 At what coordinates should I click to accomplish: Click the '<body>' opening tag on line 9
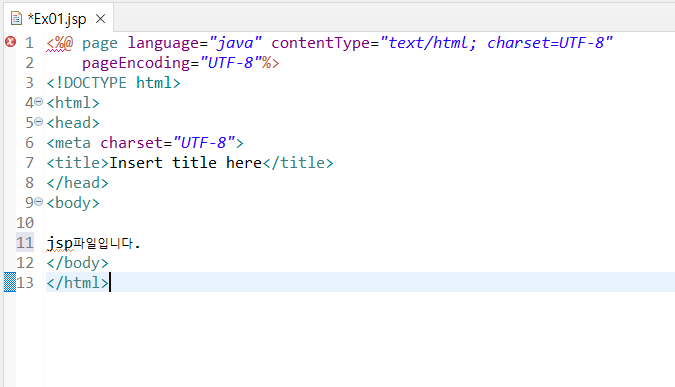pyautogui.click(x=73, y=203)
